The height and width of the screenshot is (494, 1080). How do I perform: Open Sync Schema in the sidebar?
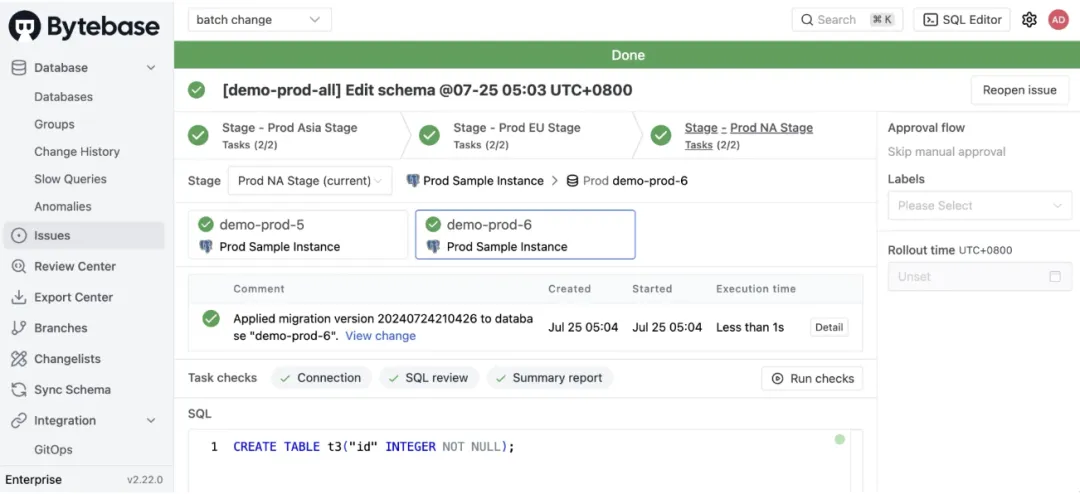click(x=72, y=390)
